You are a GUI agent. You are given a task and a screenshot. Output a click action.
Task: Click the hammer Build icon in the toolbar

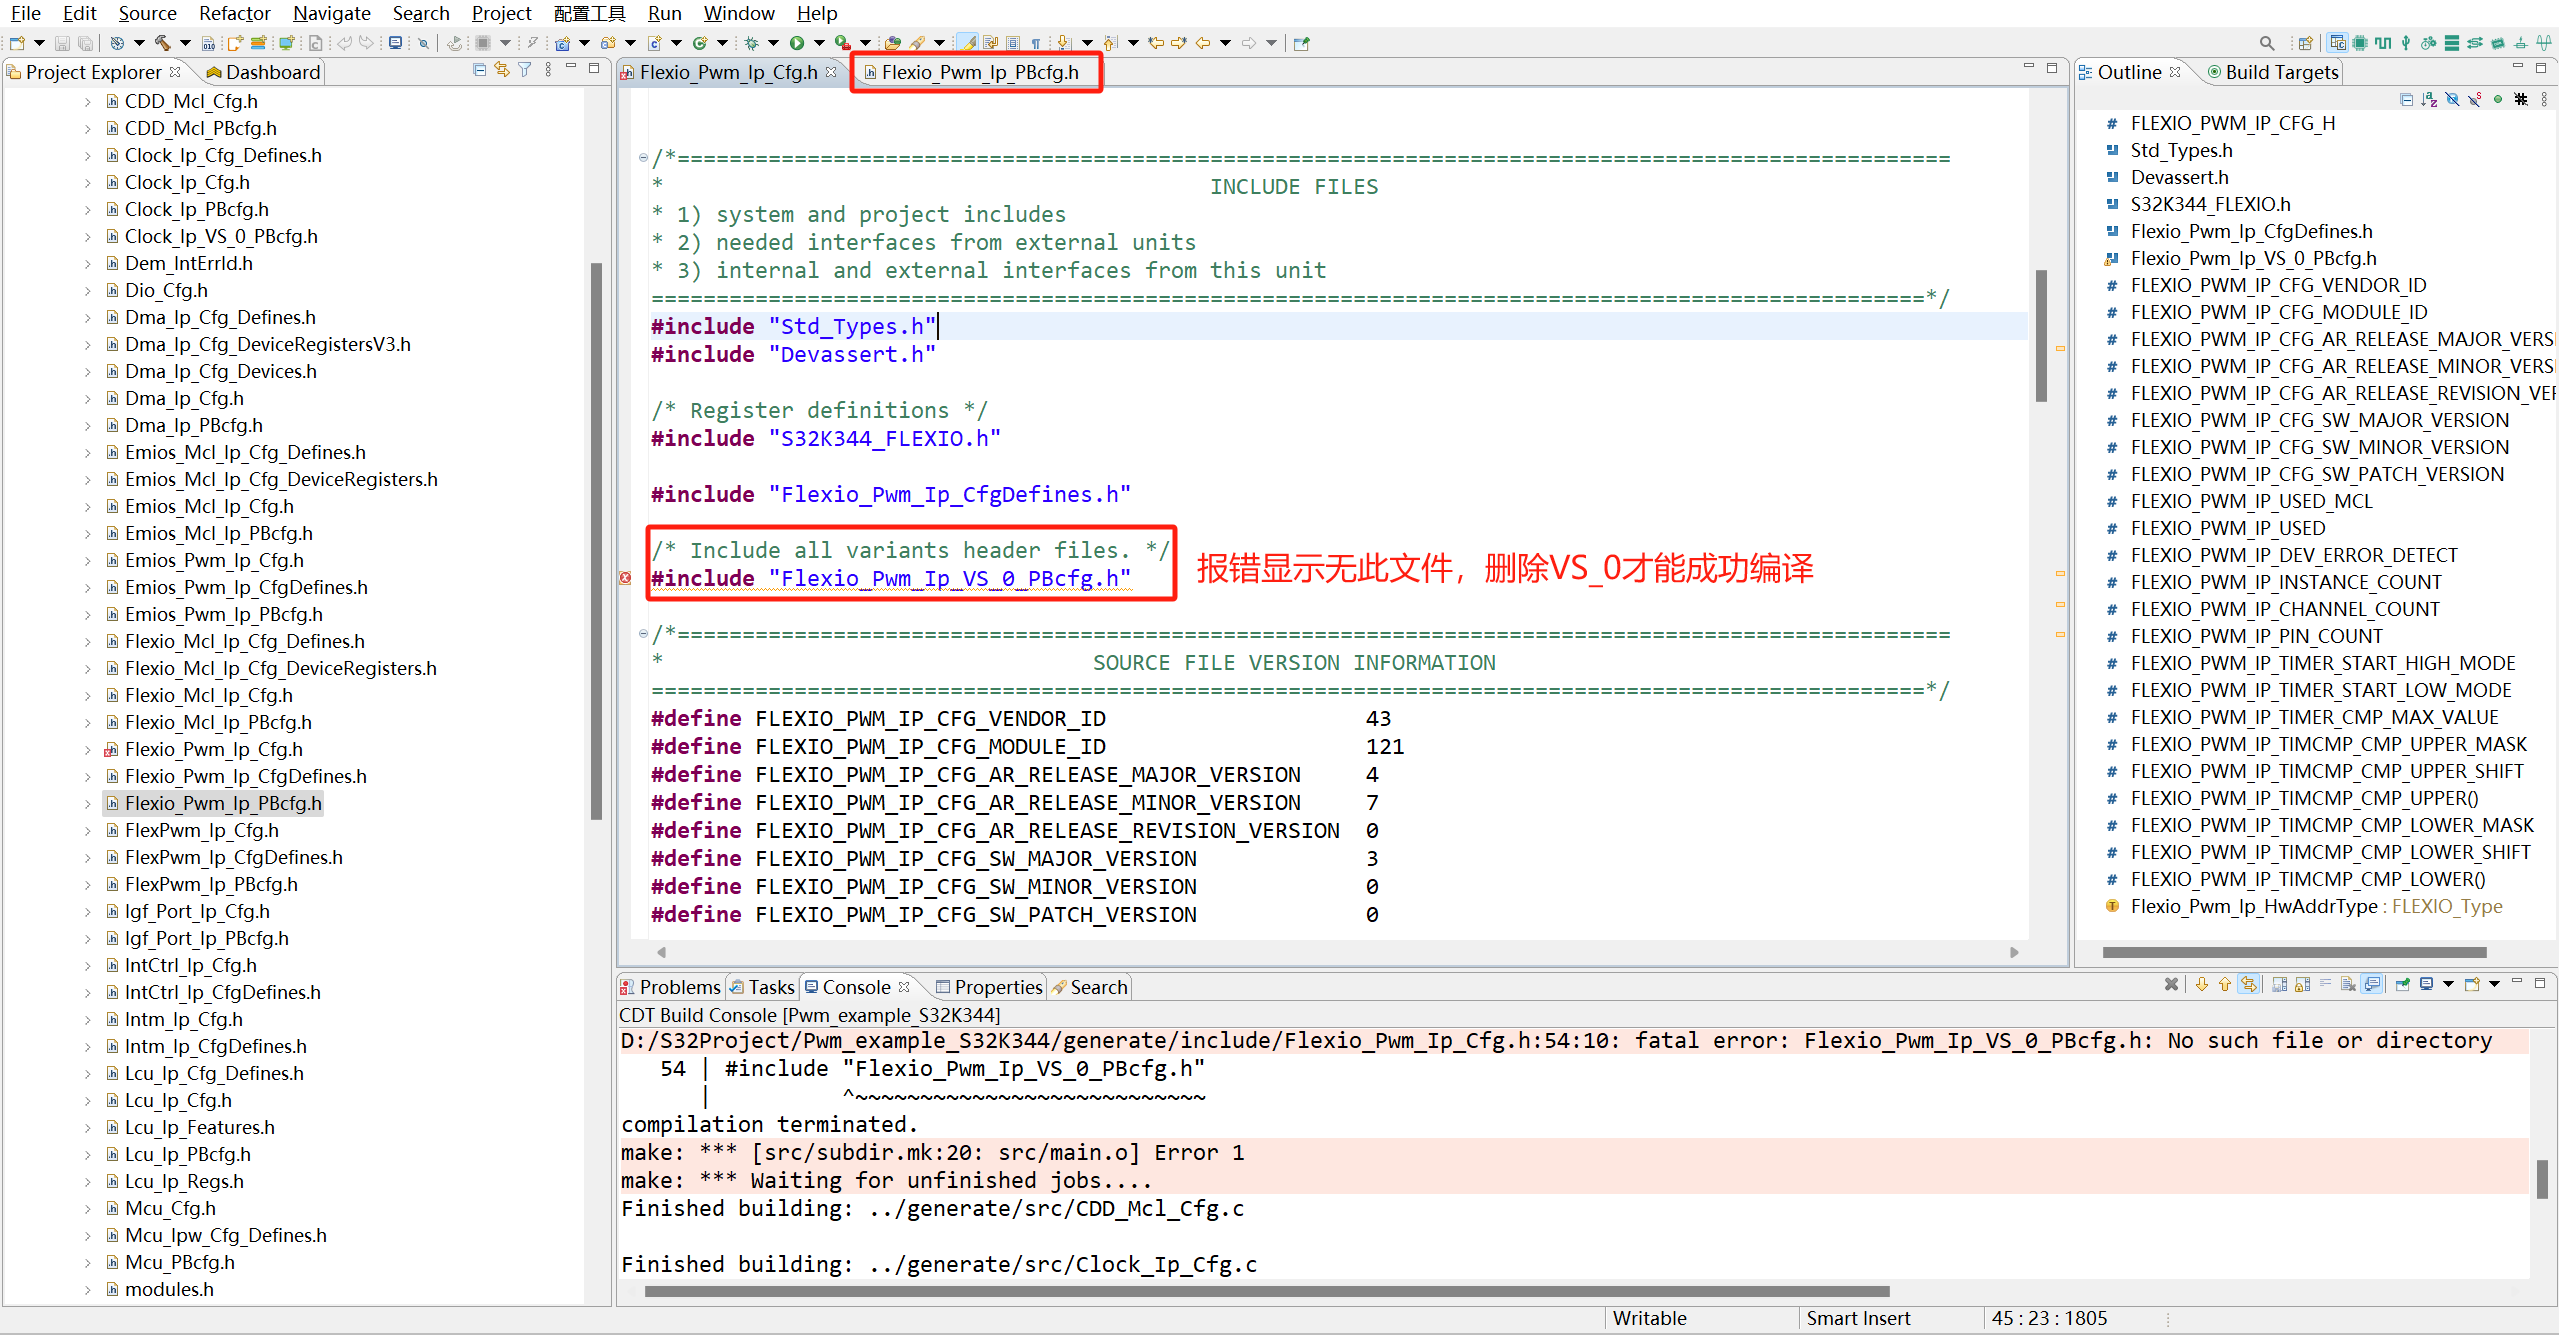[162, 43]
